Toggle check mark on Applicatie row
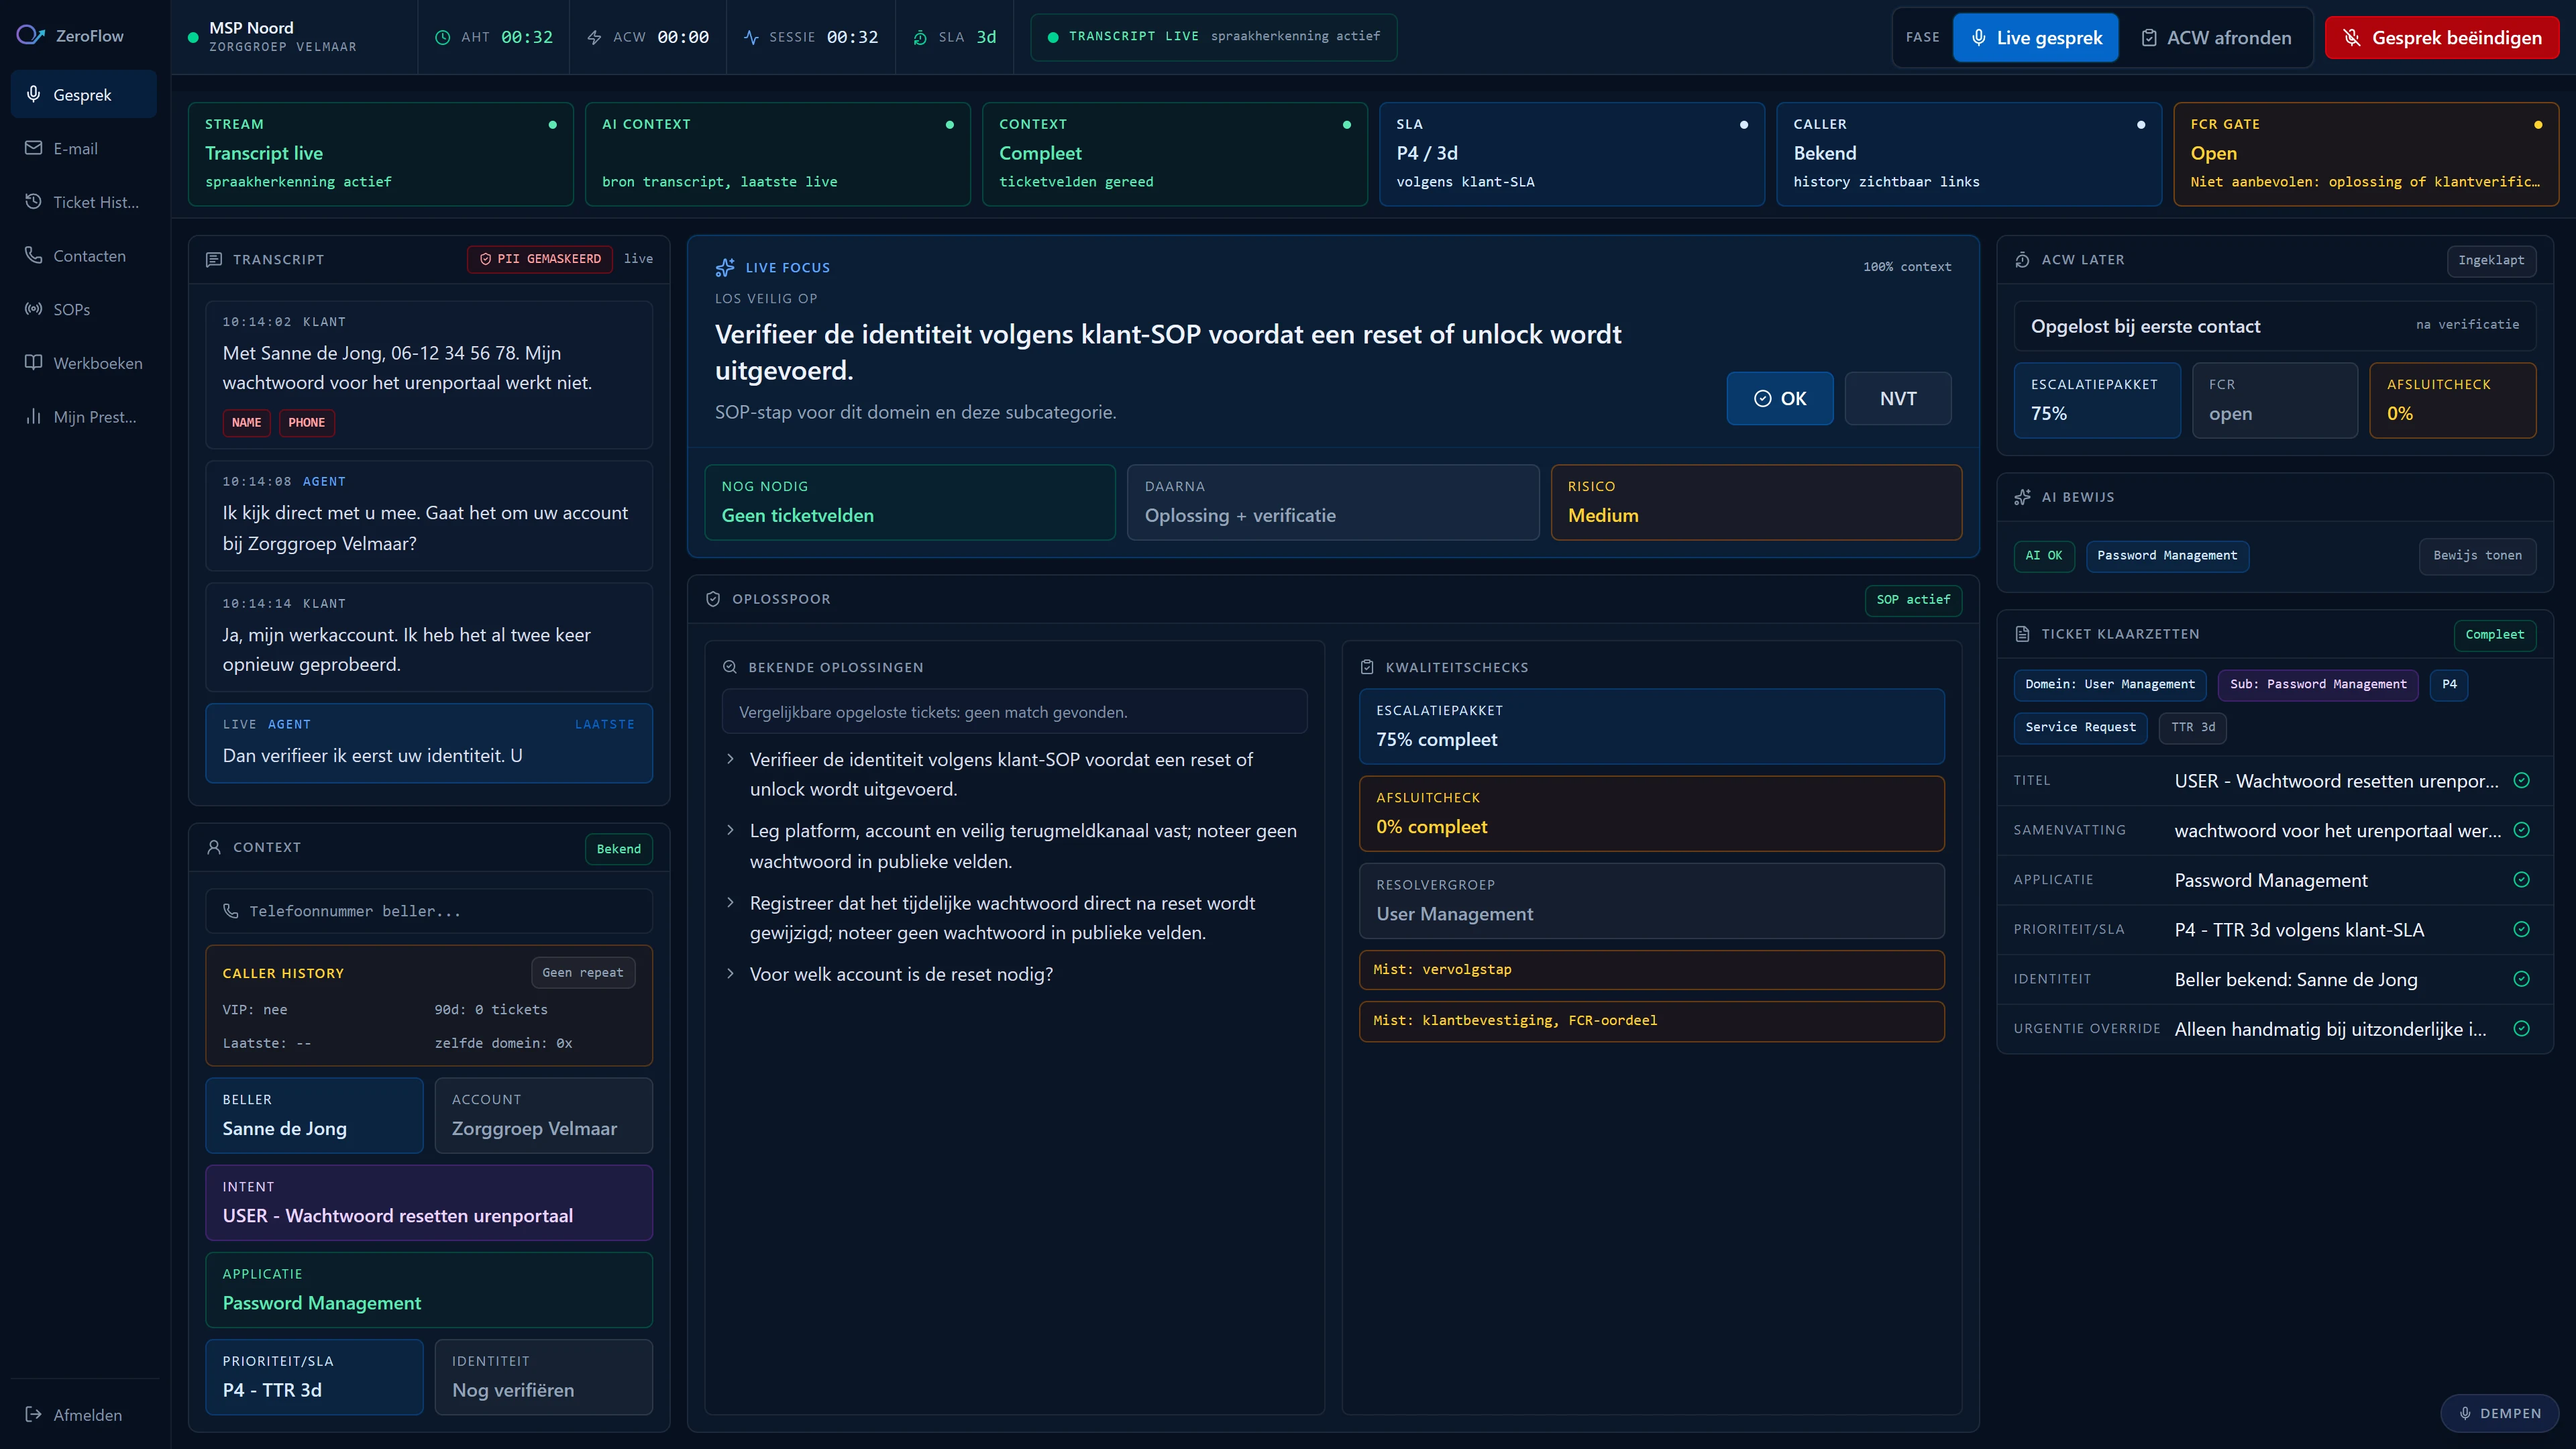This screenshot has width=2576, height=1449. click(2522, 880)
